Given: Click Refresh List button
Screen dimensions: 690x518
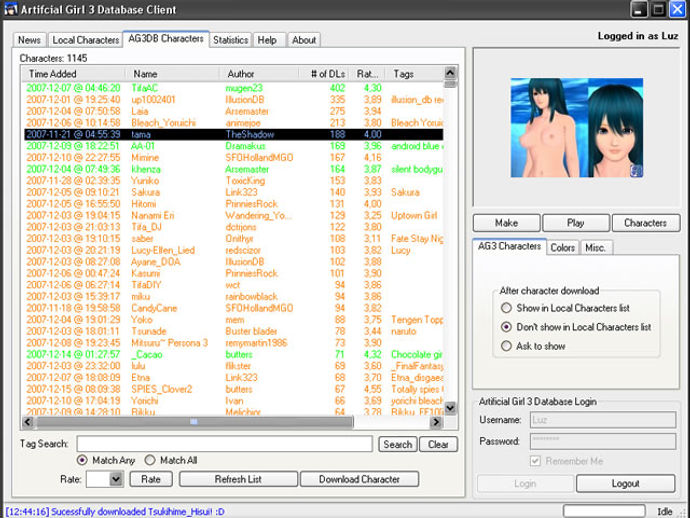Looking at the screenshot, I should tap(238, 479).
